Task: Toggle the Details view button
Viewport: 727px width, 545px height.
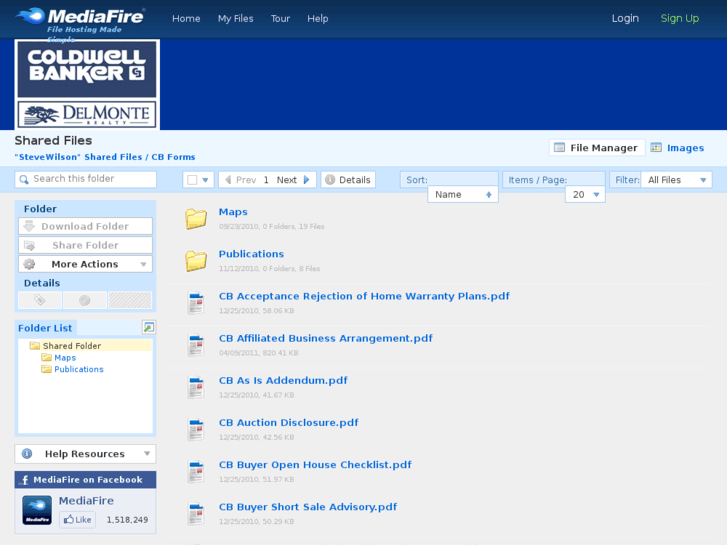Action: click(x=348, y=180)
